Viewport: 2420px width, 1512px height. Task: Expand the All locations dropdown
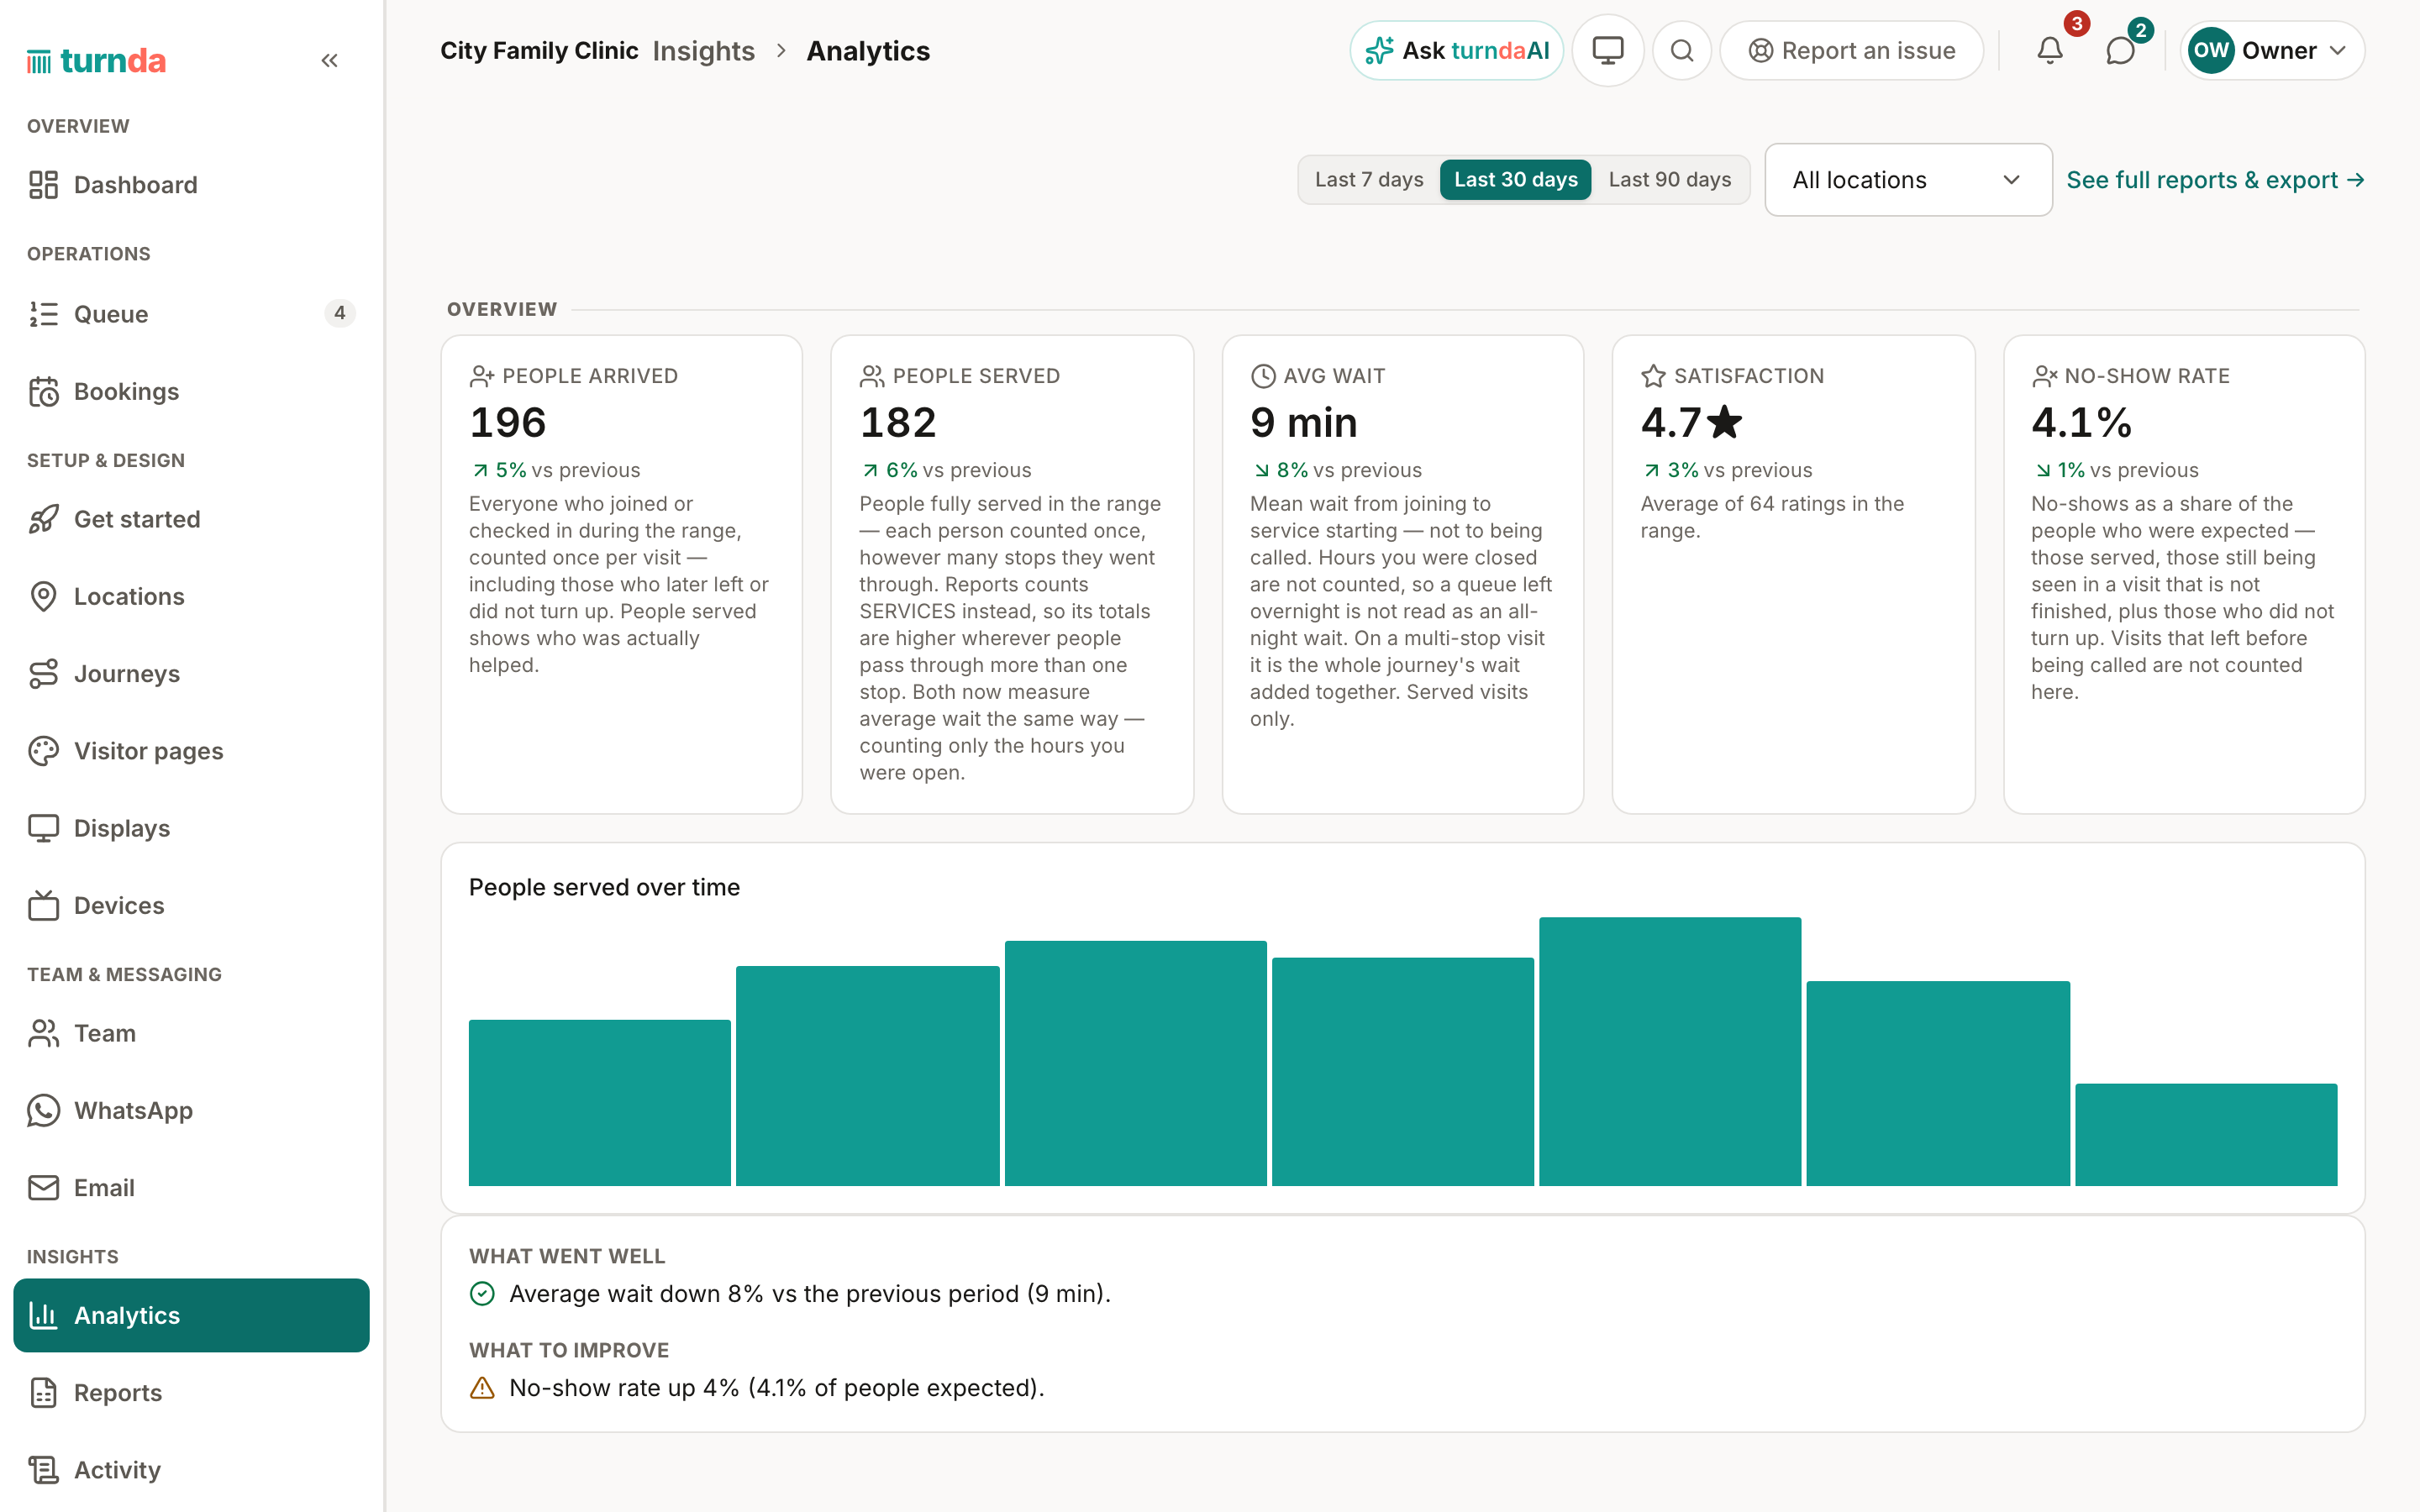[x=1908, y=180]
